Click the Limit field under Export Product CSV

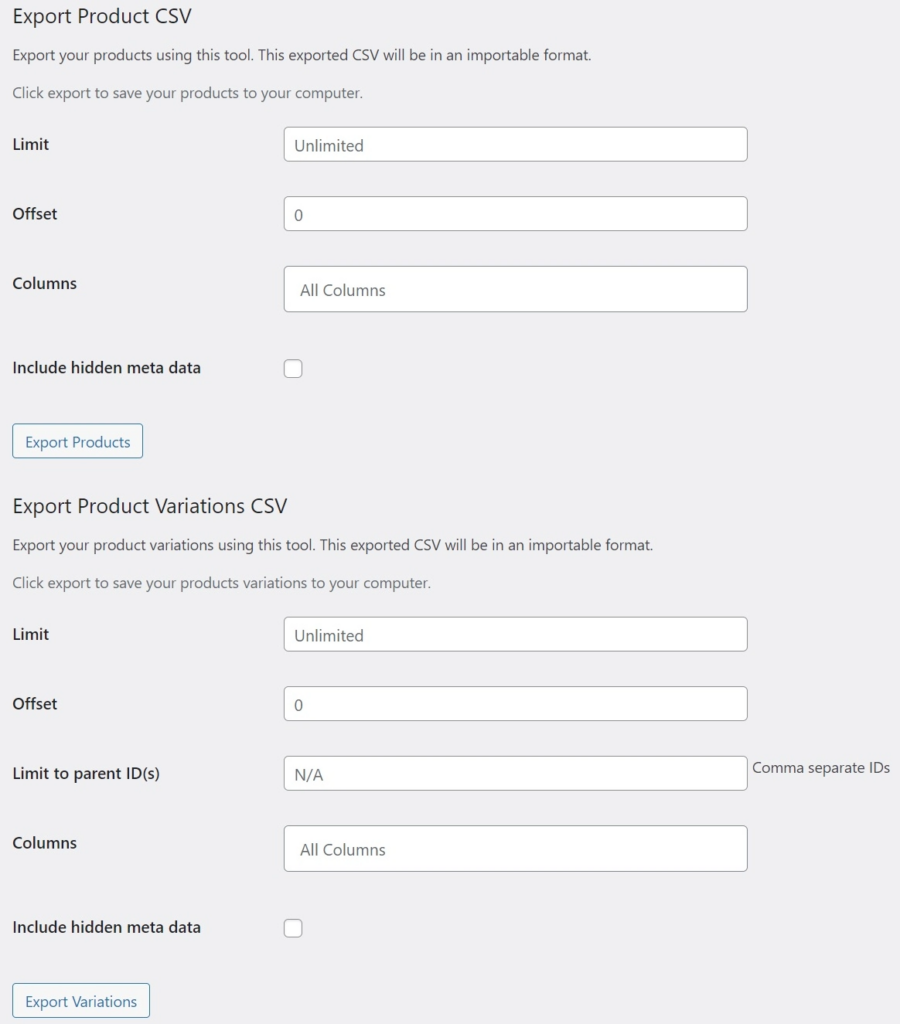click(515, 144)
